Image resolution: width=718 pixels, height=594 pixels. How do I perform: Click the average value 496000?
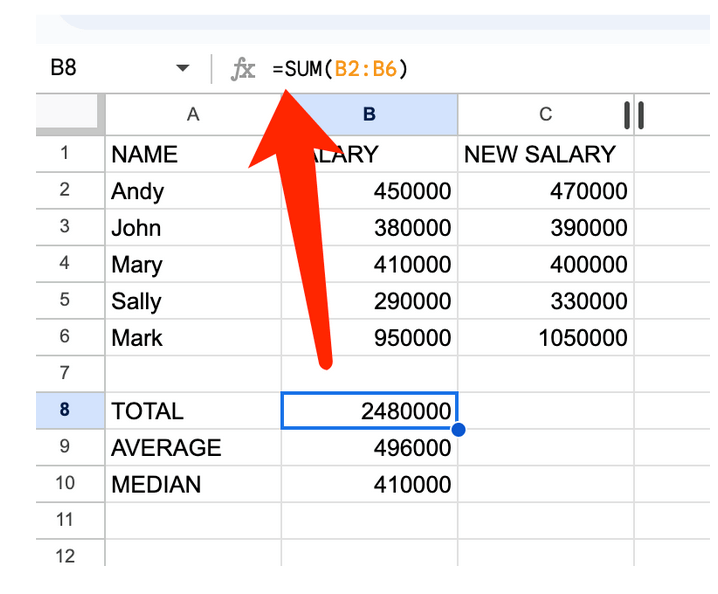(x=369, y=448)
